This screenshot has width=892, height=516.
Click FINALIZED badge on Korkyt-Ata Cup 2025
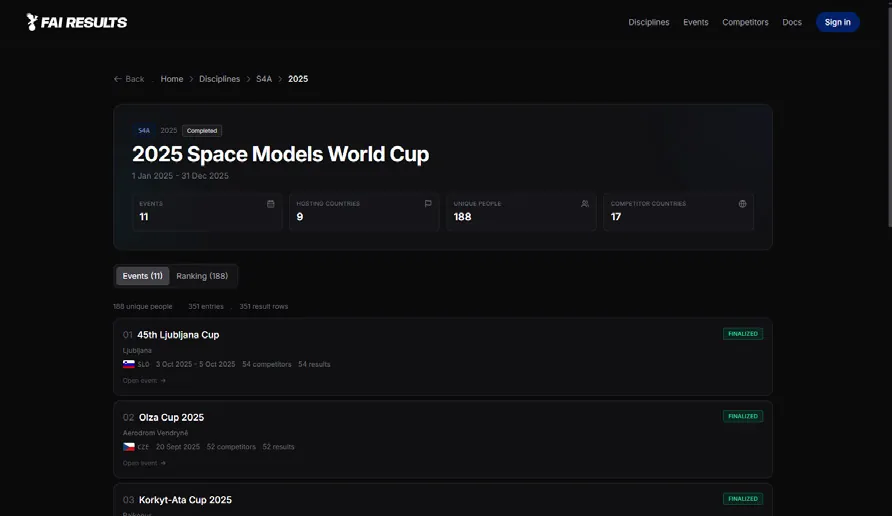pyautogui.click(x=743, y=499)
